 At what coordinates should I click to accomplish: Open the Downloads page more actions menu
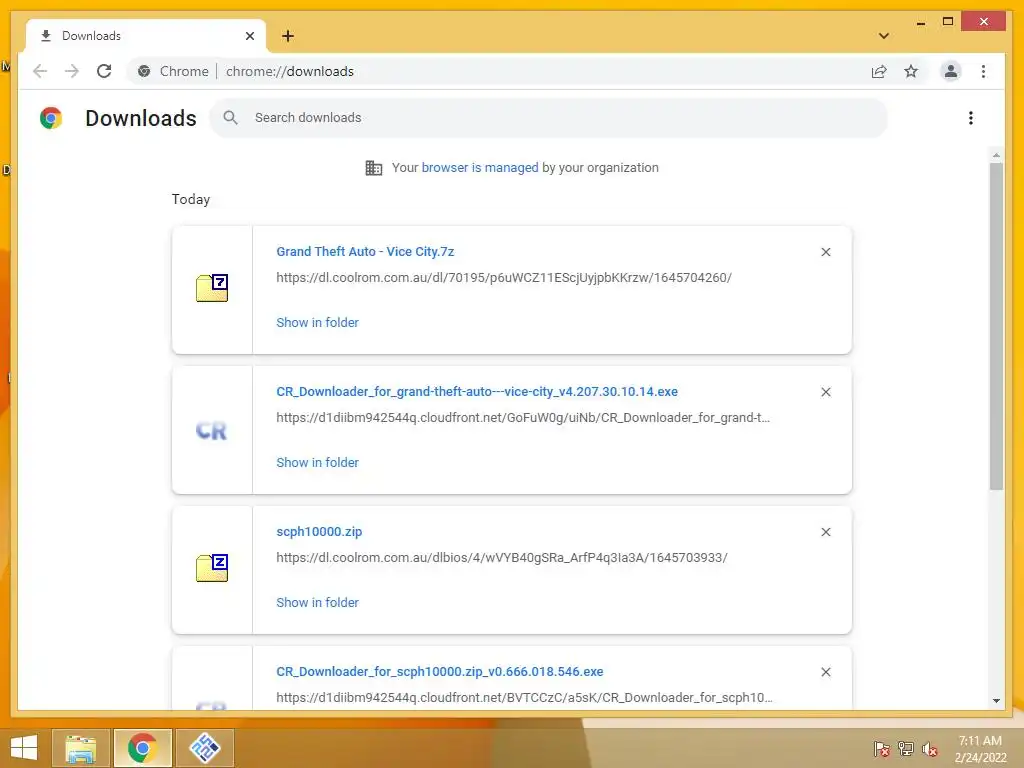[x=971, y=118]
